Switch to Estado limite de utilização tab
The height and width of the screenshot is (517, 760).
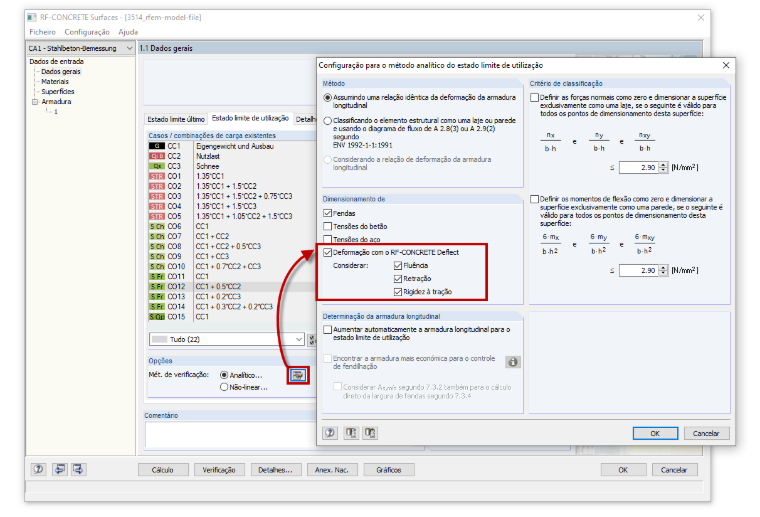tap(250, 118)
